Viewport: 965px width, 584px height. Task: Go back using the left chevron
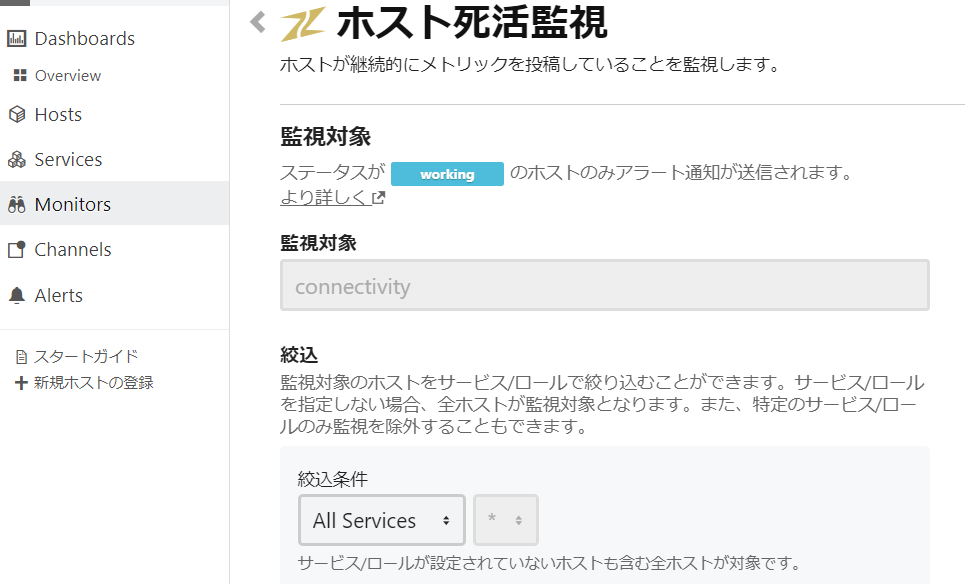[258, 22]
